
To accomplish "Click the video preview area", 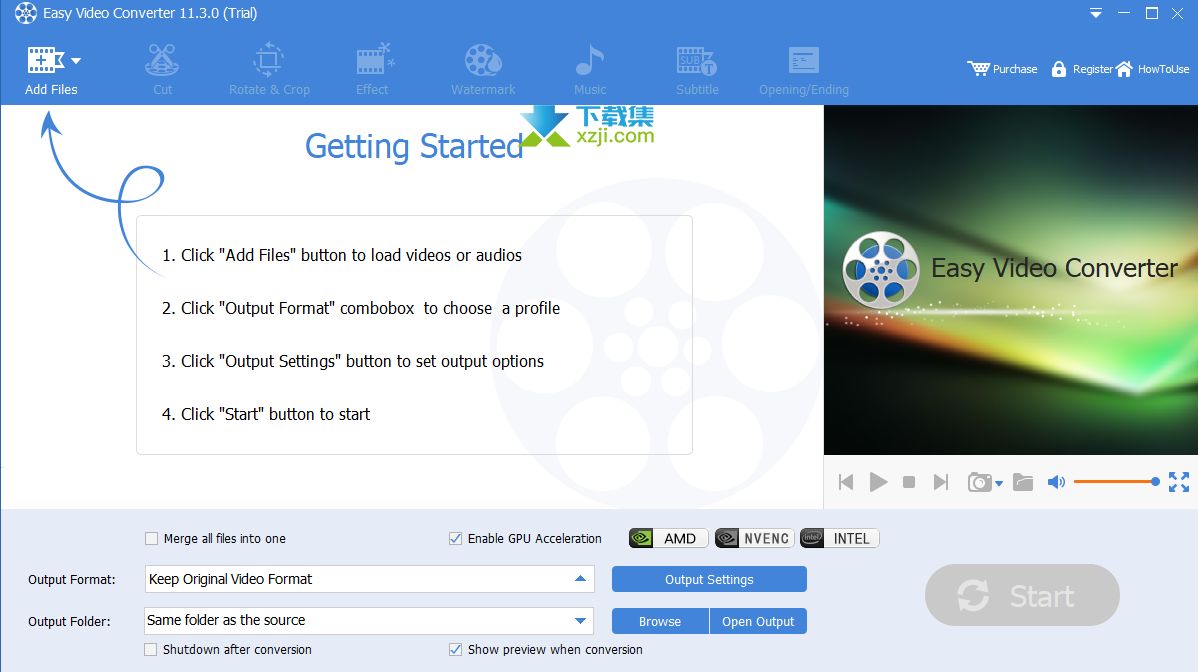I will pyautogui.click(x=1011, y=280).
